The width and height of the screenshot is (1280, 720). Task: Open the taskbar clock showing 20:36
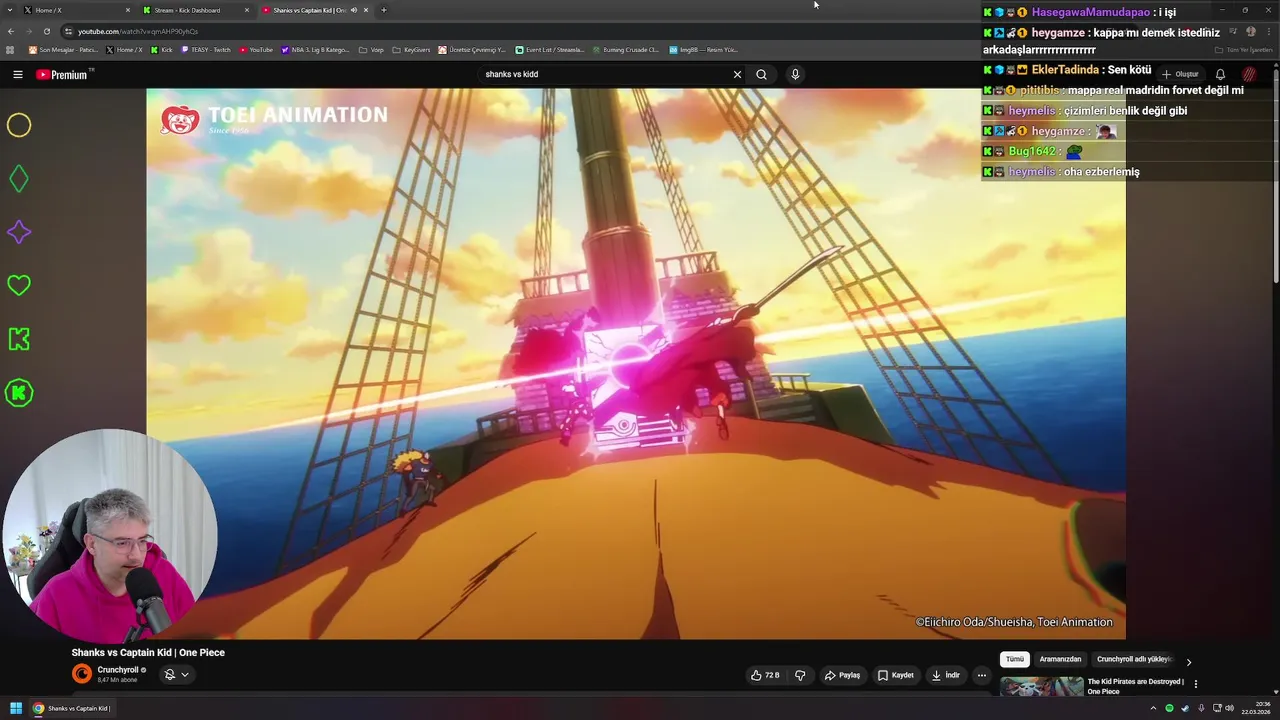point(1255,708)
